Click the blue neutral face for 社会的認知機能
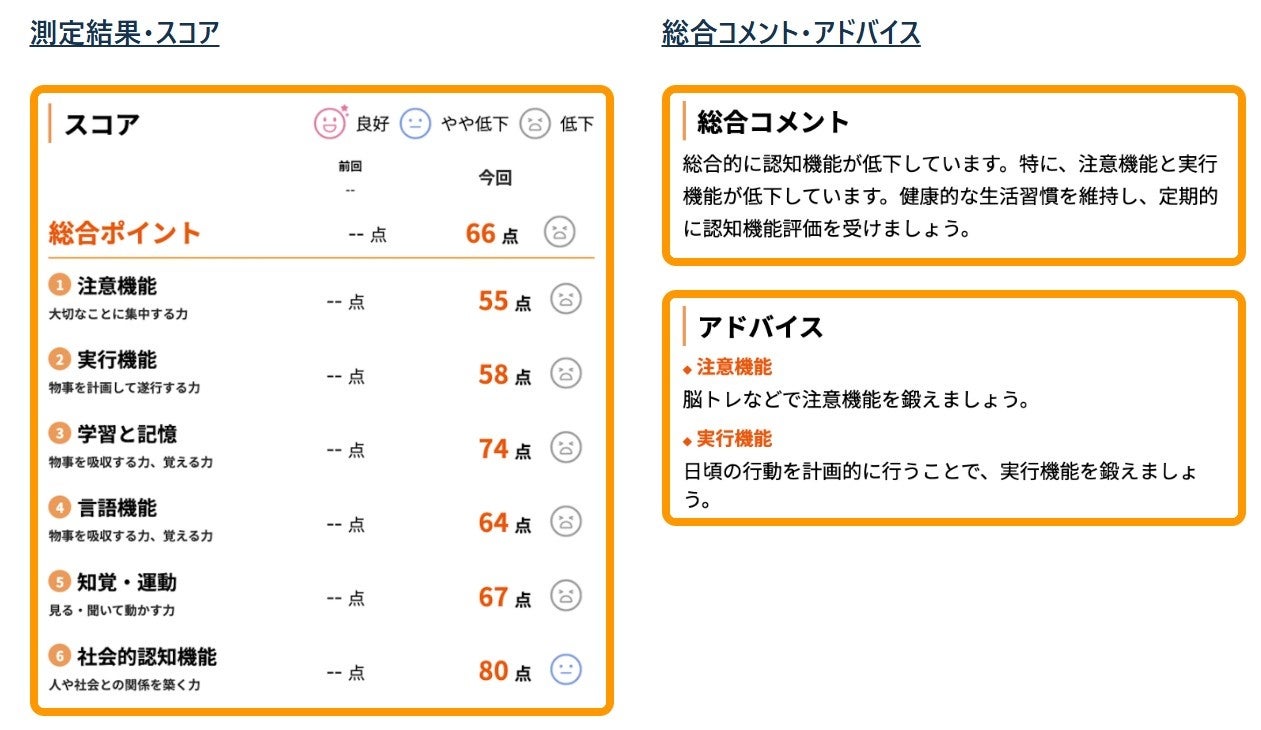 566,669
